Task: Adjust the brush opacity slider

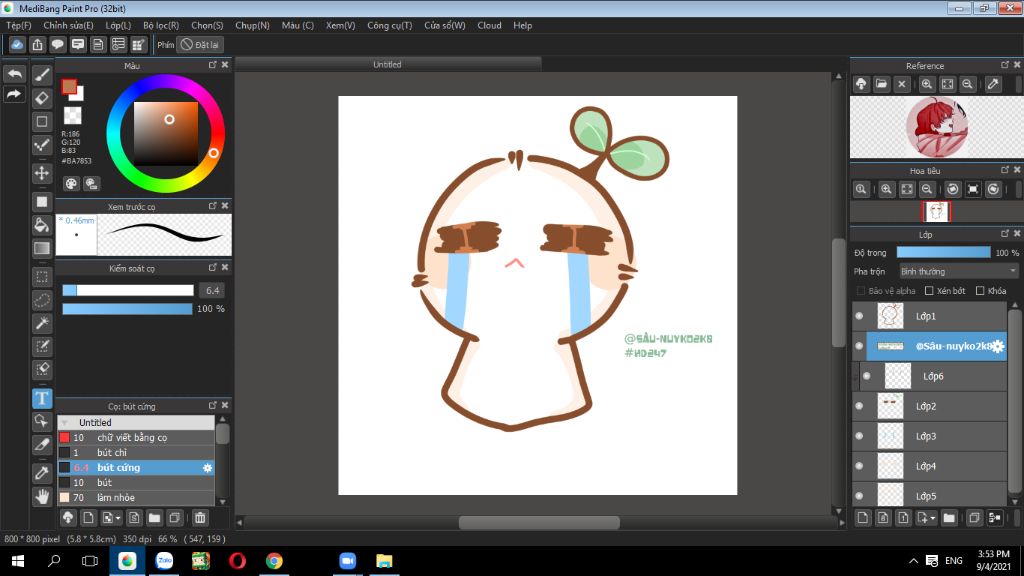Action: (x=127, y=308)
